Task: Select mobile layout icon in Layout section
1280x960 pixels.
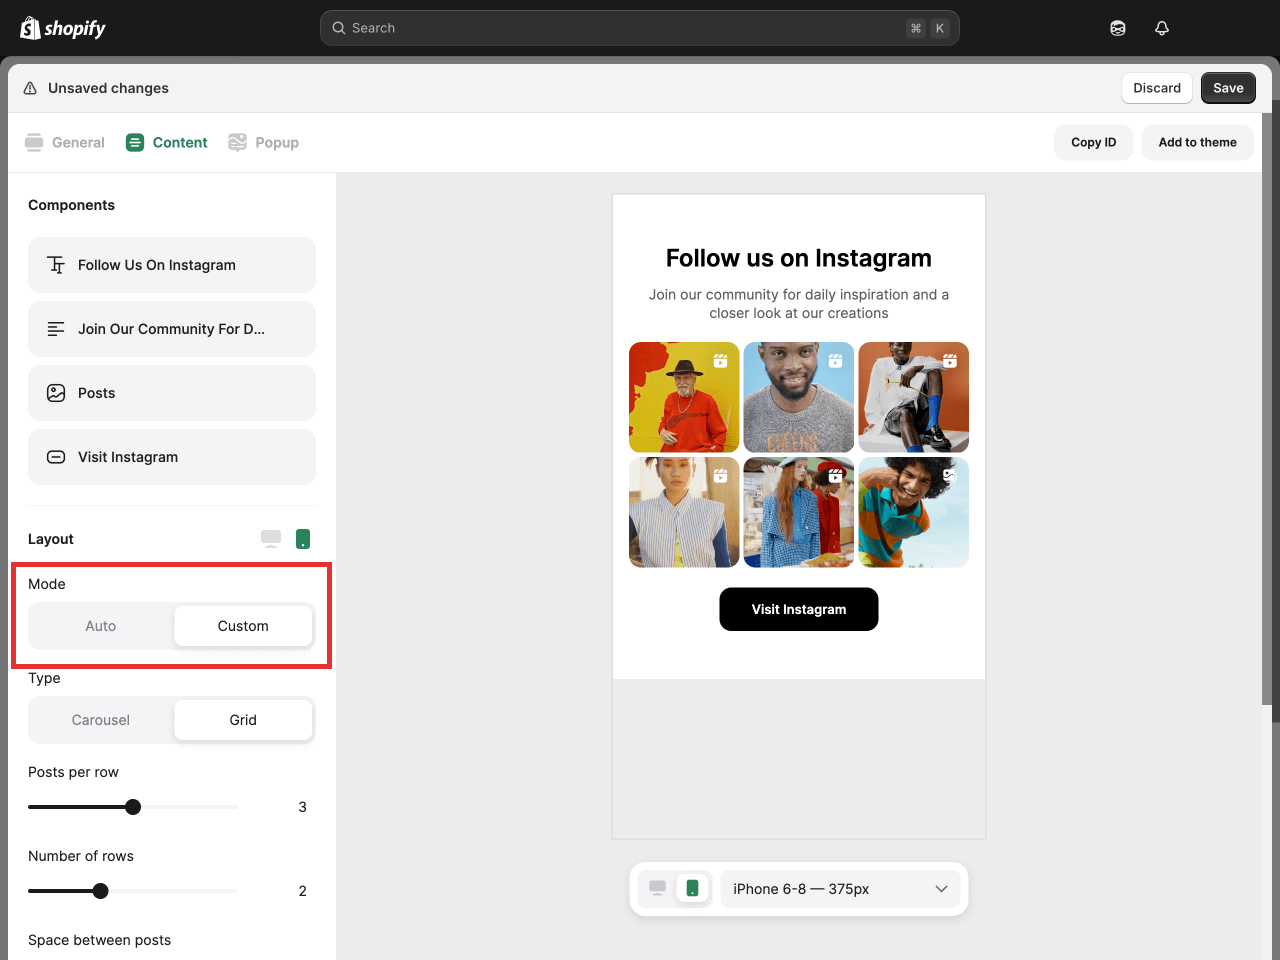Action: 303,539
